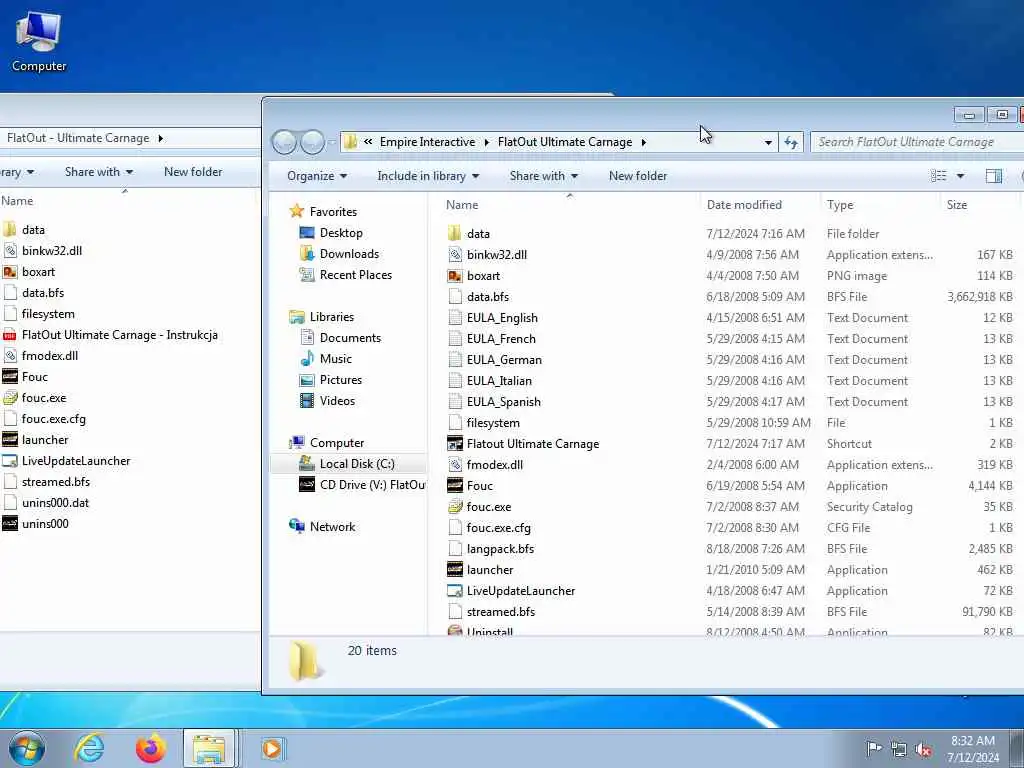This screenshot has height=768, width=1024.
Task: Open the Windows Start menu
Action: click(27, 748)
